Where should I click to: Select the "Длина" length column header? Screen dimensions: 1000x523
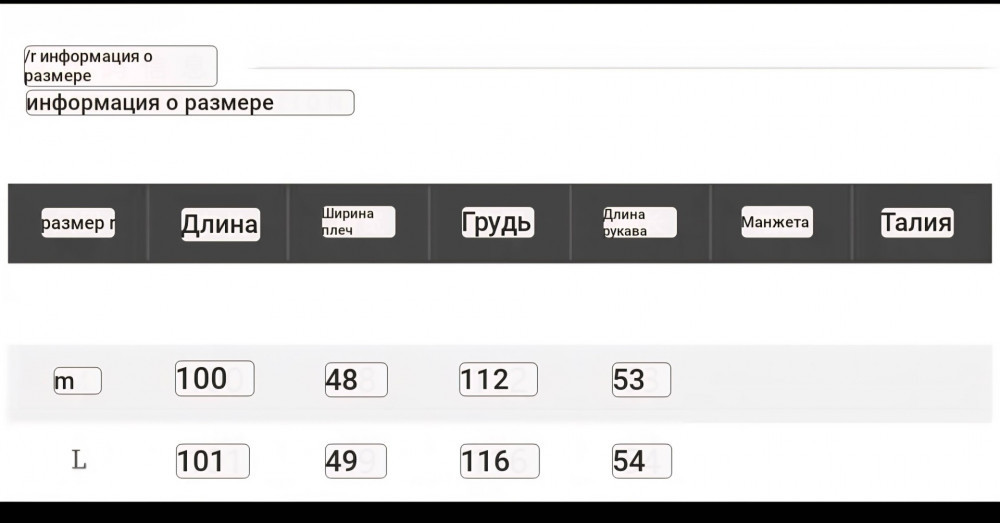pos(219,223)
